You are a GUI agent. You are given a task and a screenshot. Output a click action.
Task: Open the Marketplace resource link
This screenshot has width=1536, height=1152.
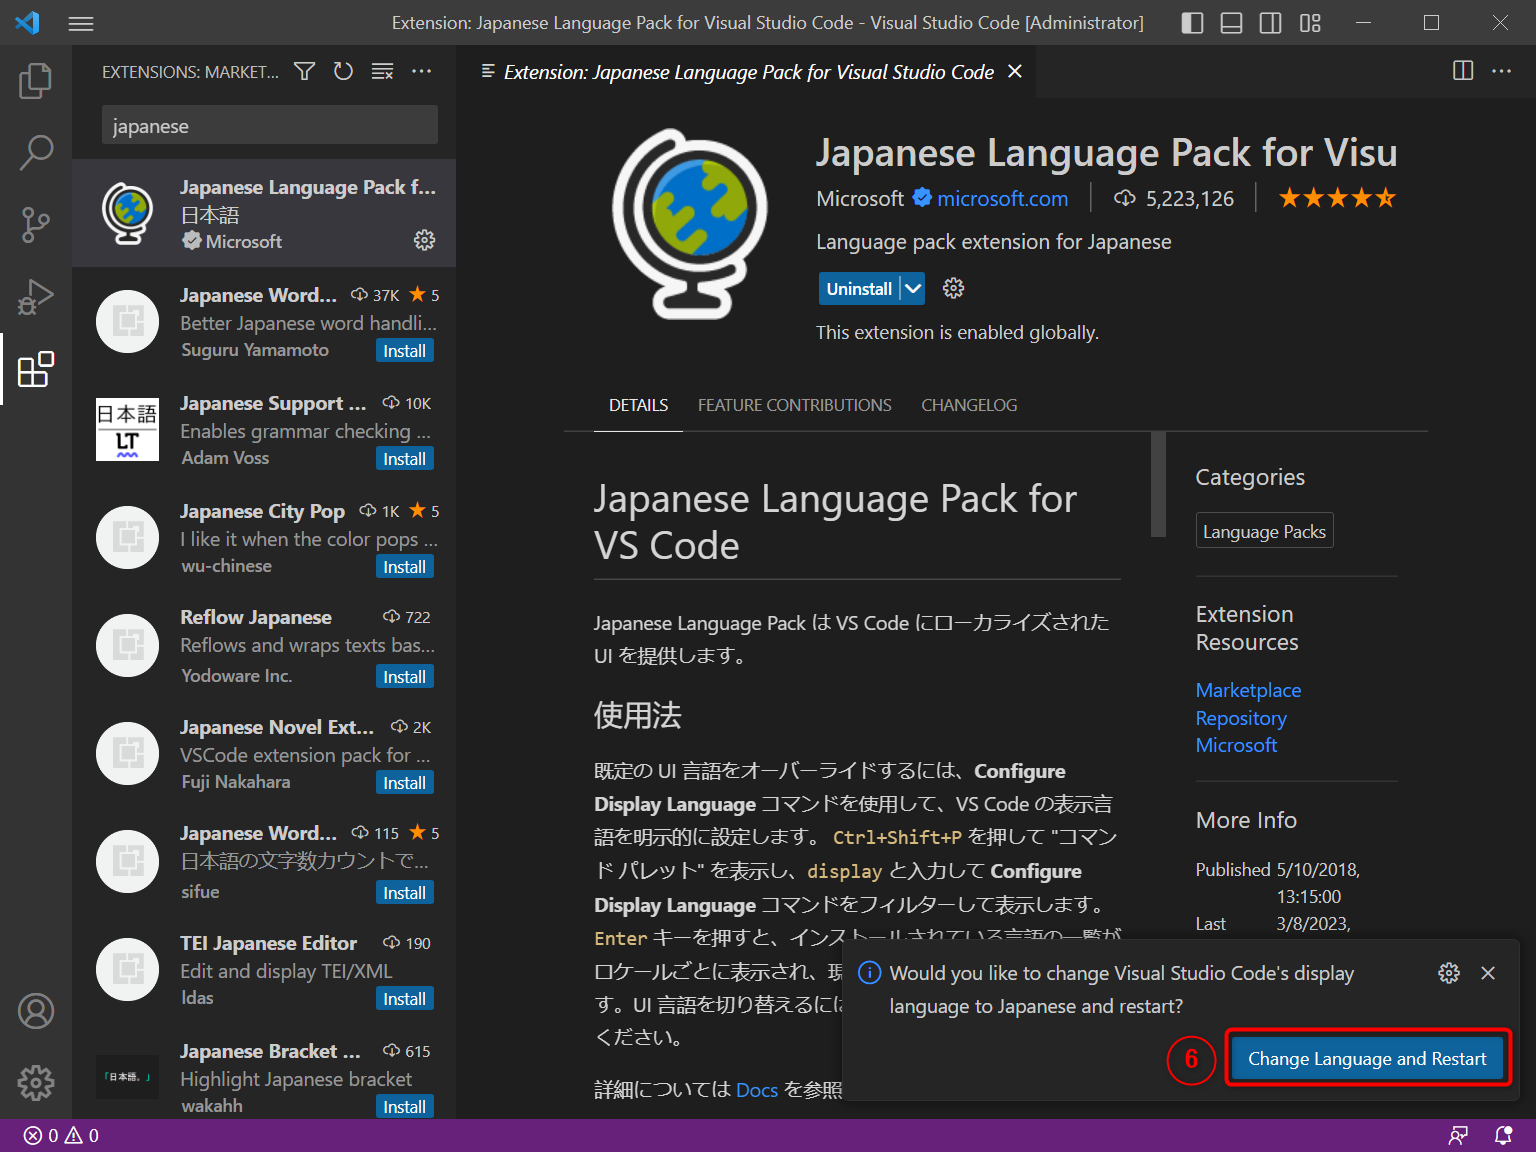1248,690
